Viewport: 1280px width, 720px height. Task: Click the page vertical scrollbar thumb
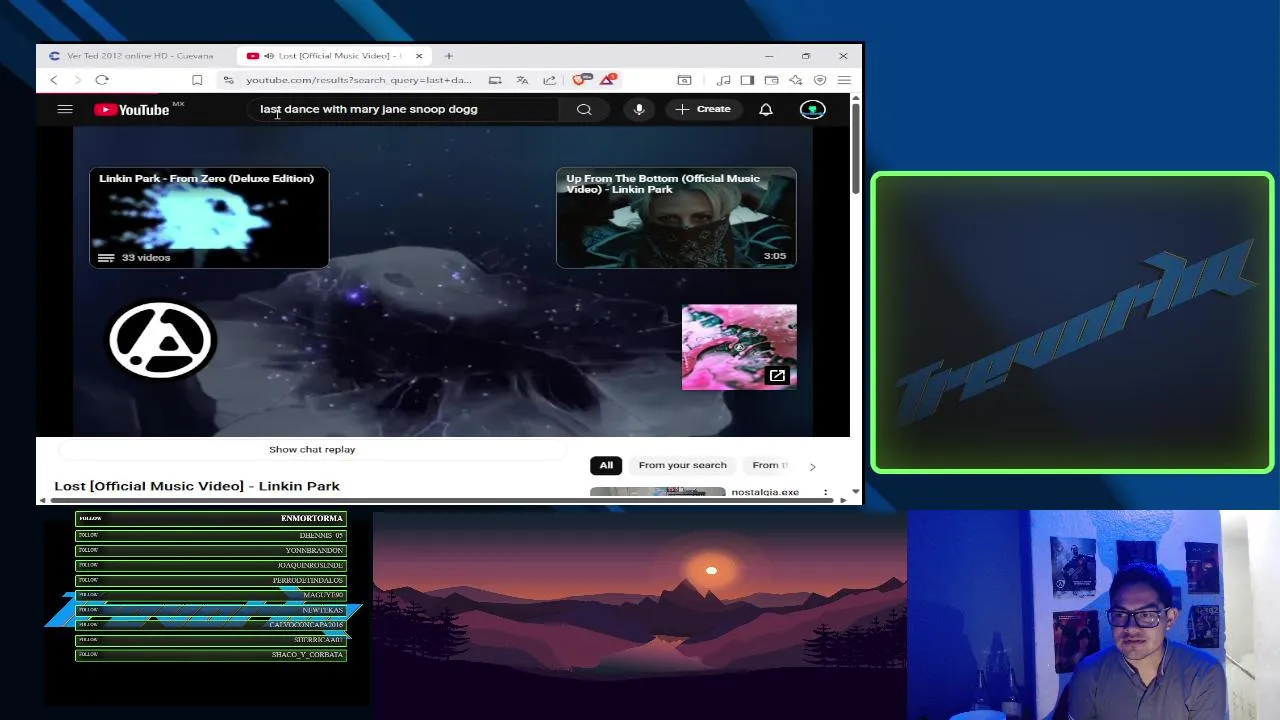855,148
